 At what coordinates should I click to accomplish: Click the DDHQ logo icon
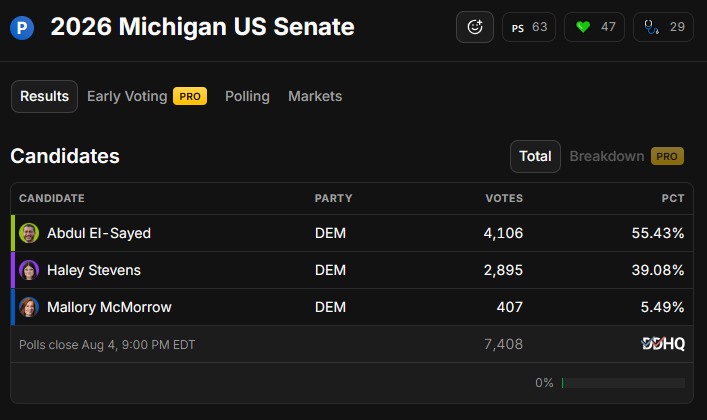(663, 344)
